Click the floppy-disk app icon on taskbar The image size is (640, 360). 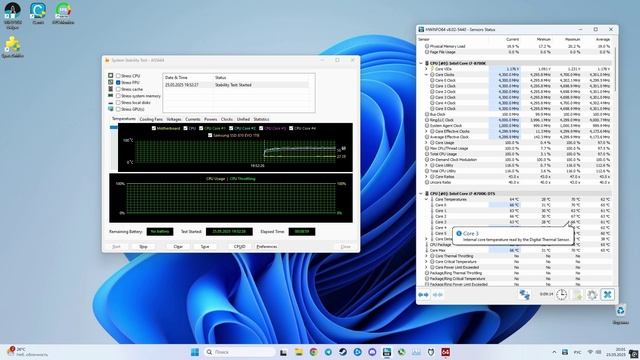387,352
